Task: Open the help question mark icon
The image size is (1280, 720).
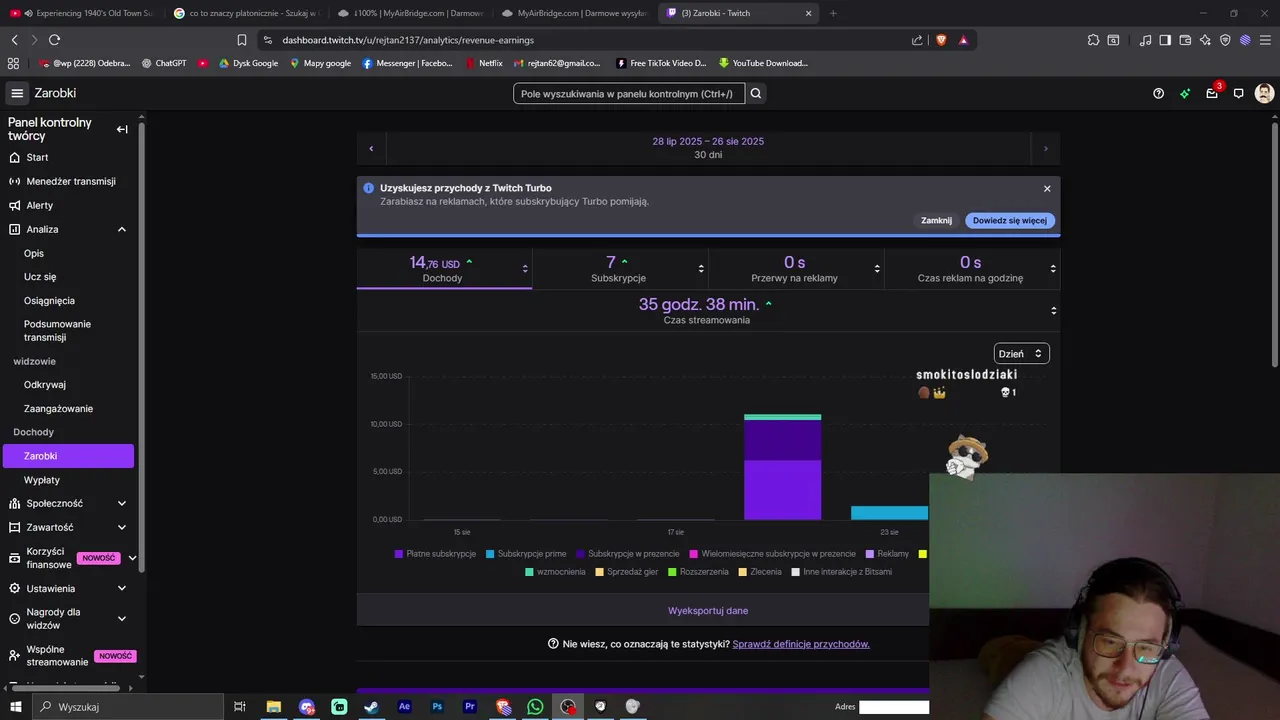Action: pos(1158,93)
